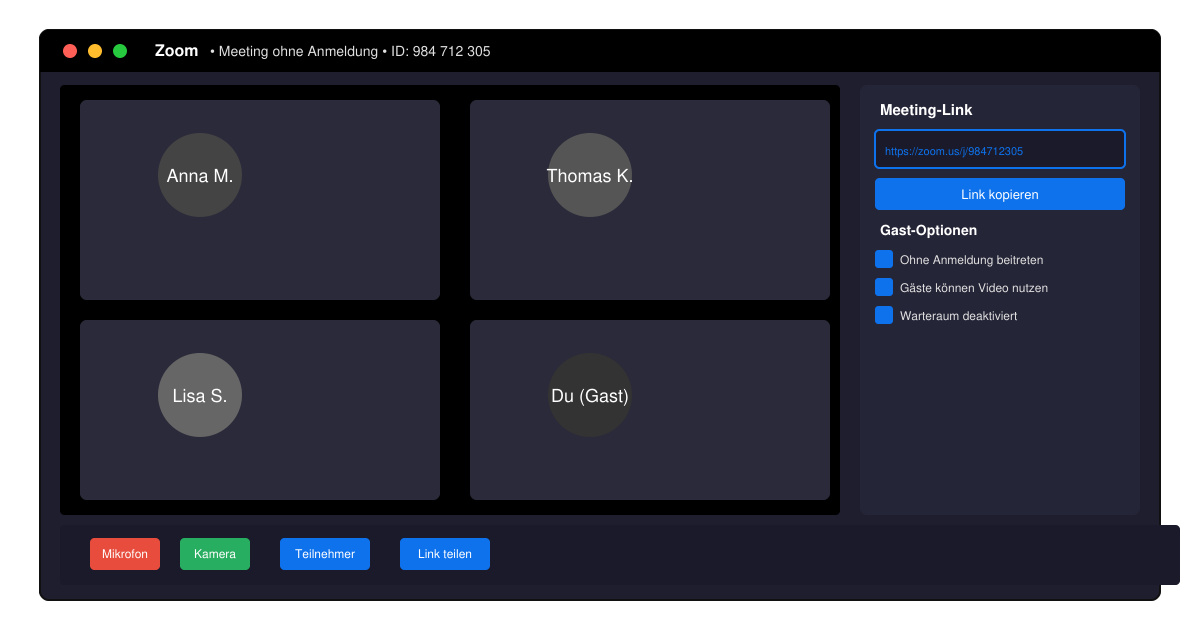Close the window with red button

coord(70,51)
